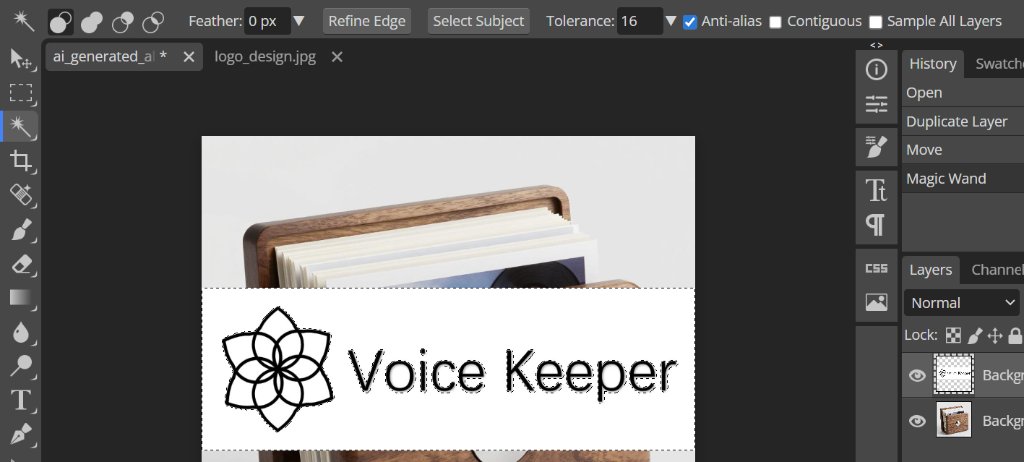Click the Feather value field
The width and height of the screenshot is (1024, 462).
267,21
